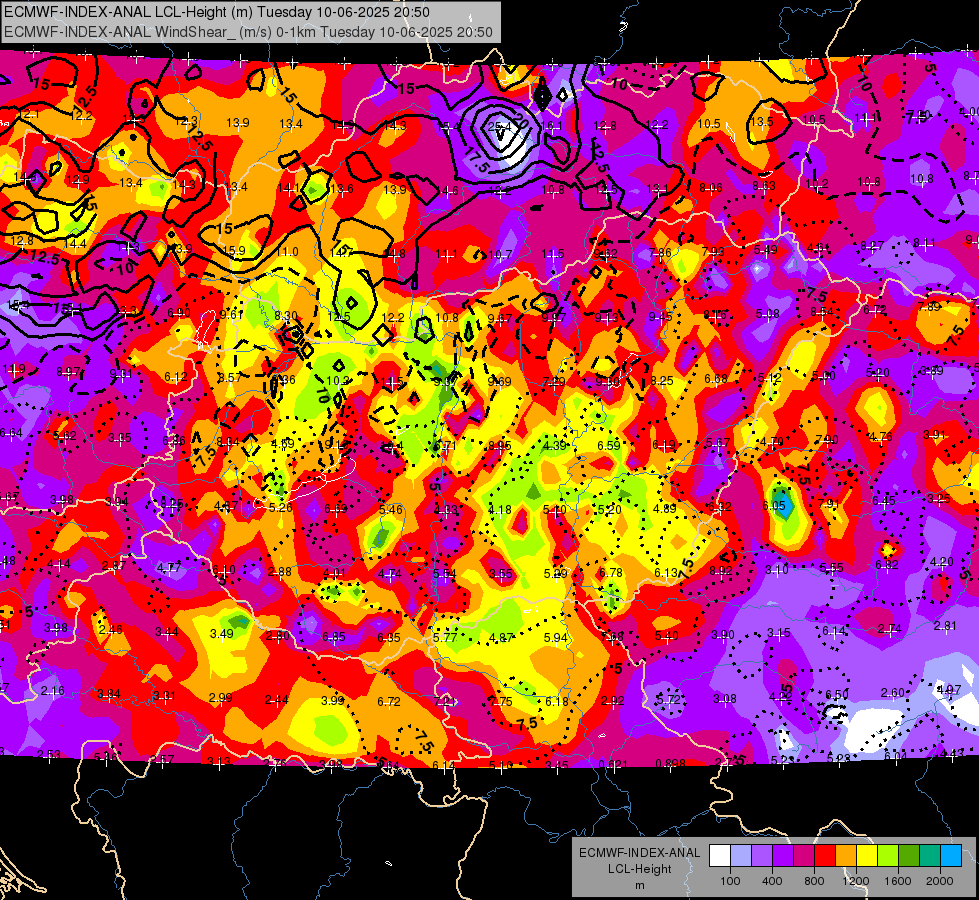
Task: Click the grid value 13.5
Action: 762,122
